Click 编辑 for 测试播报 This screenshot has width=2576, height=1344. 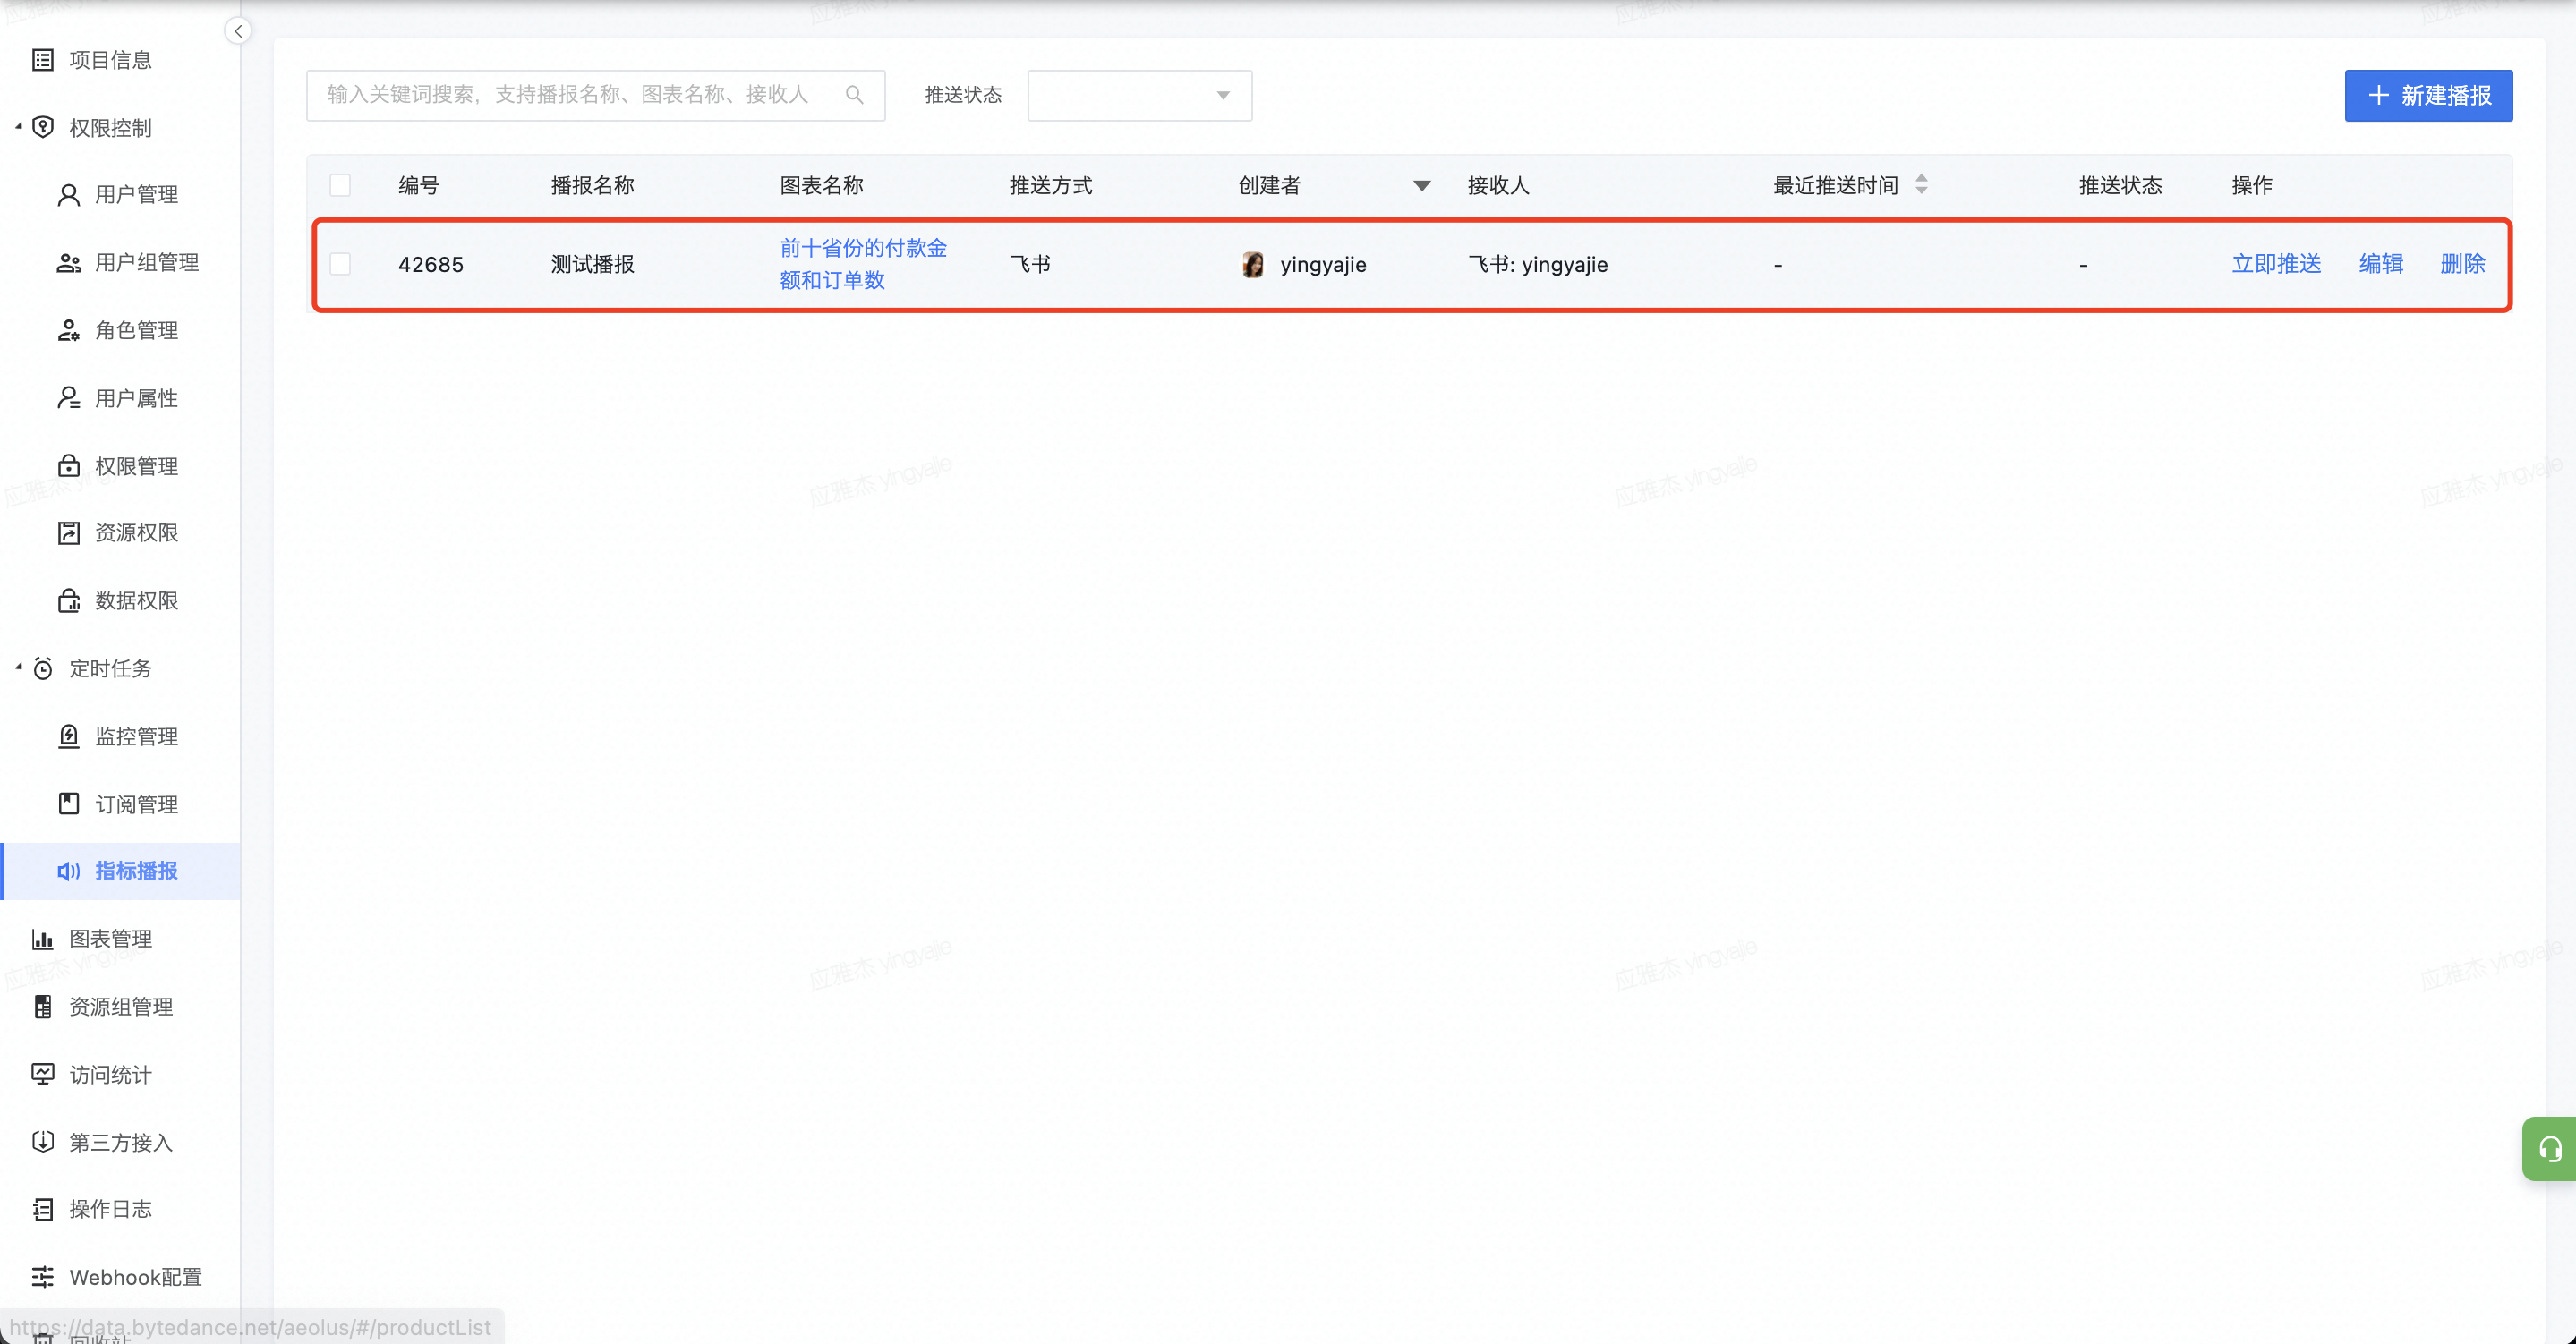[2381, 264]
